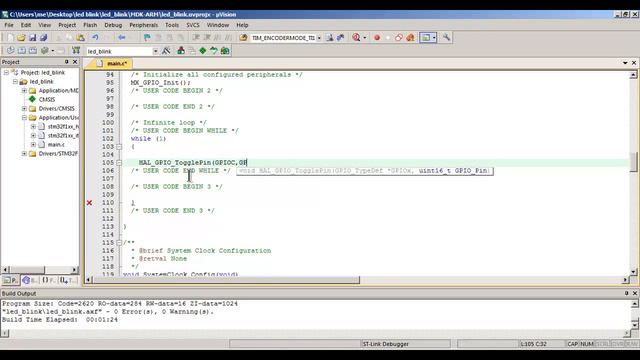Expand main.c dependencies in project tree

click(33, 144)
